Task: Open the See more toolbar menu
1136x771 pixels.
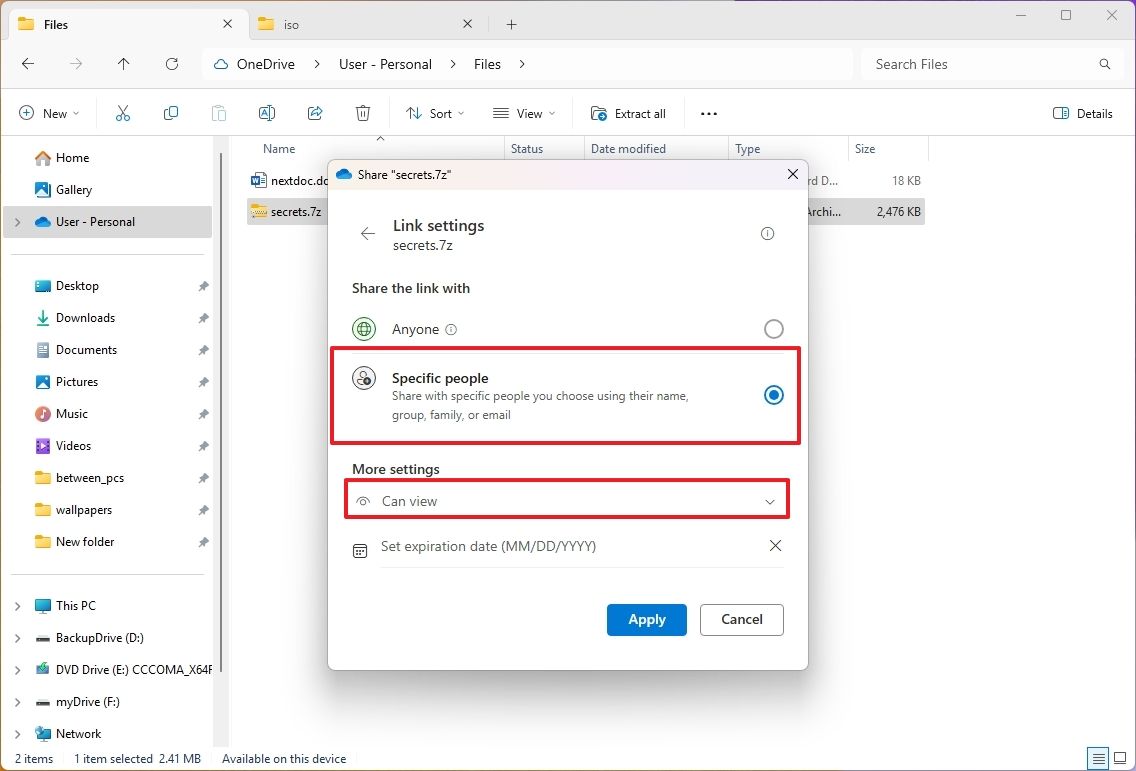Action: point(708,113)
